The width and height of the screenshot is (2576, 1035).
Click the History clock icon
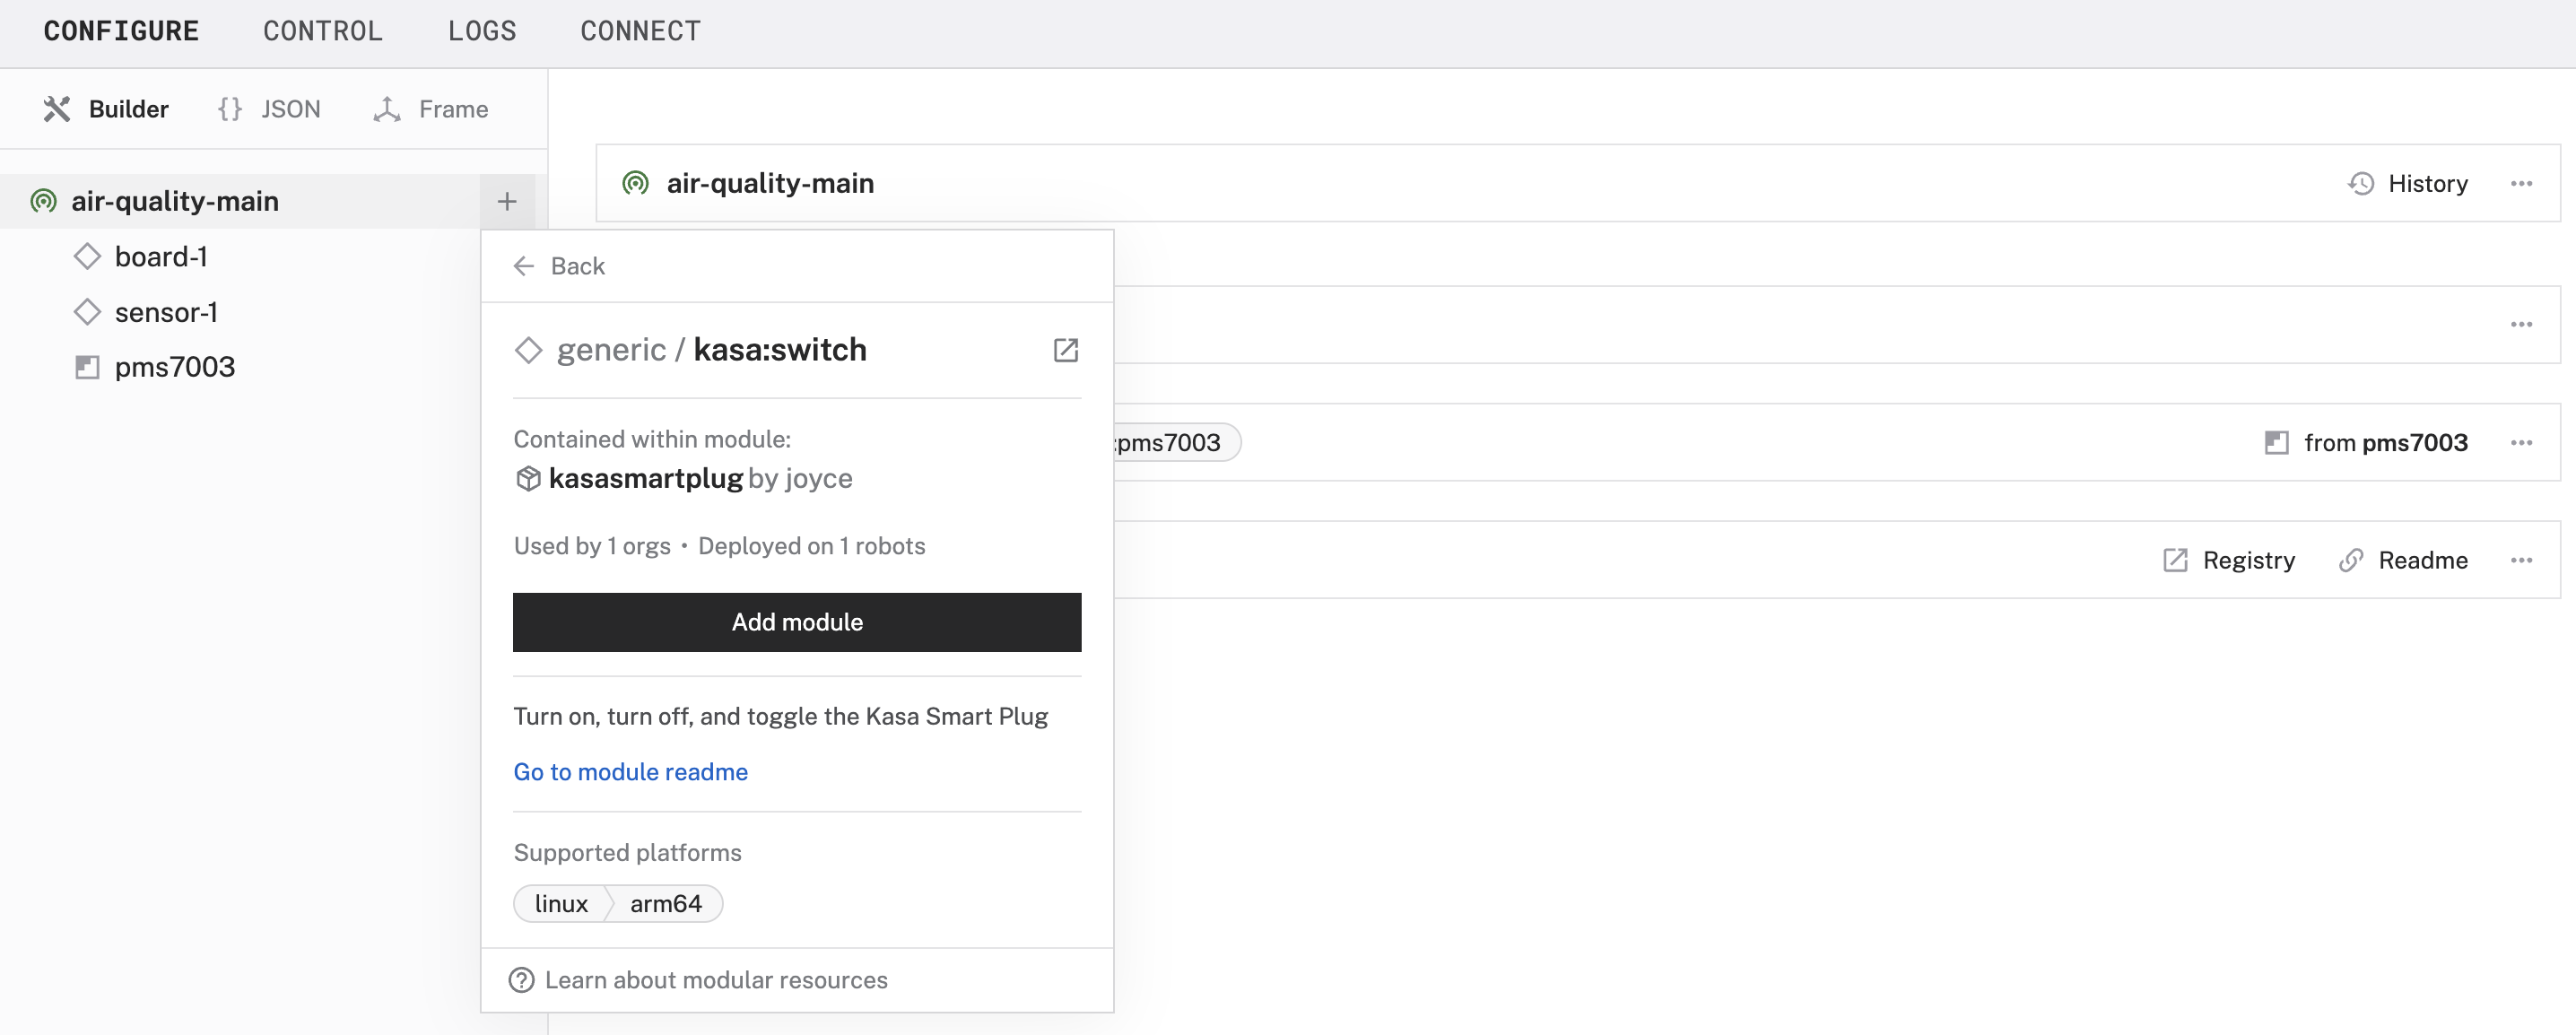point(2361,183)
